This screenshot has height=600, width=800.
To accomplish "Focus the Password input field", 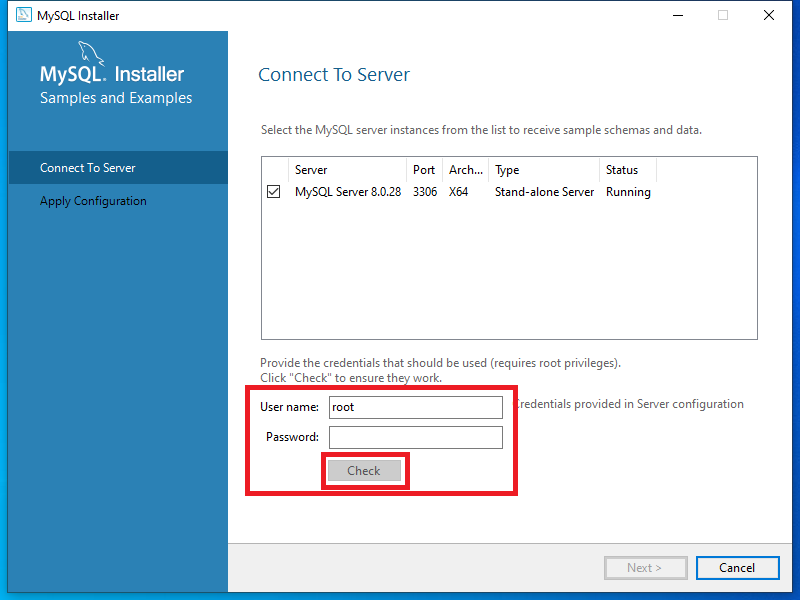I will [x=416, y=437].
